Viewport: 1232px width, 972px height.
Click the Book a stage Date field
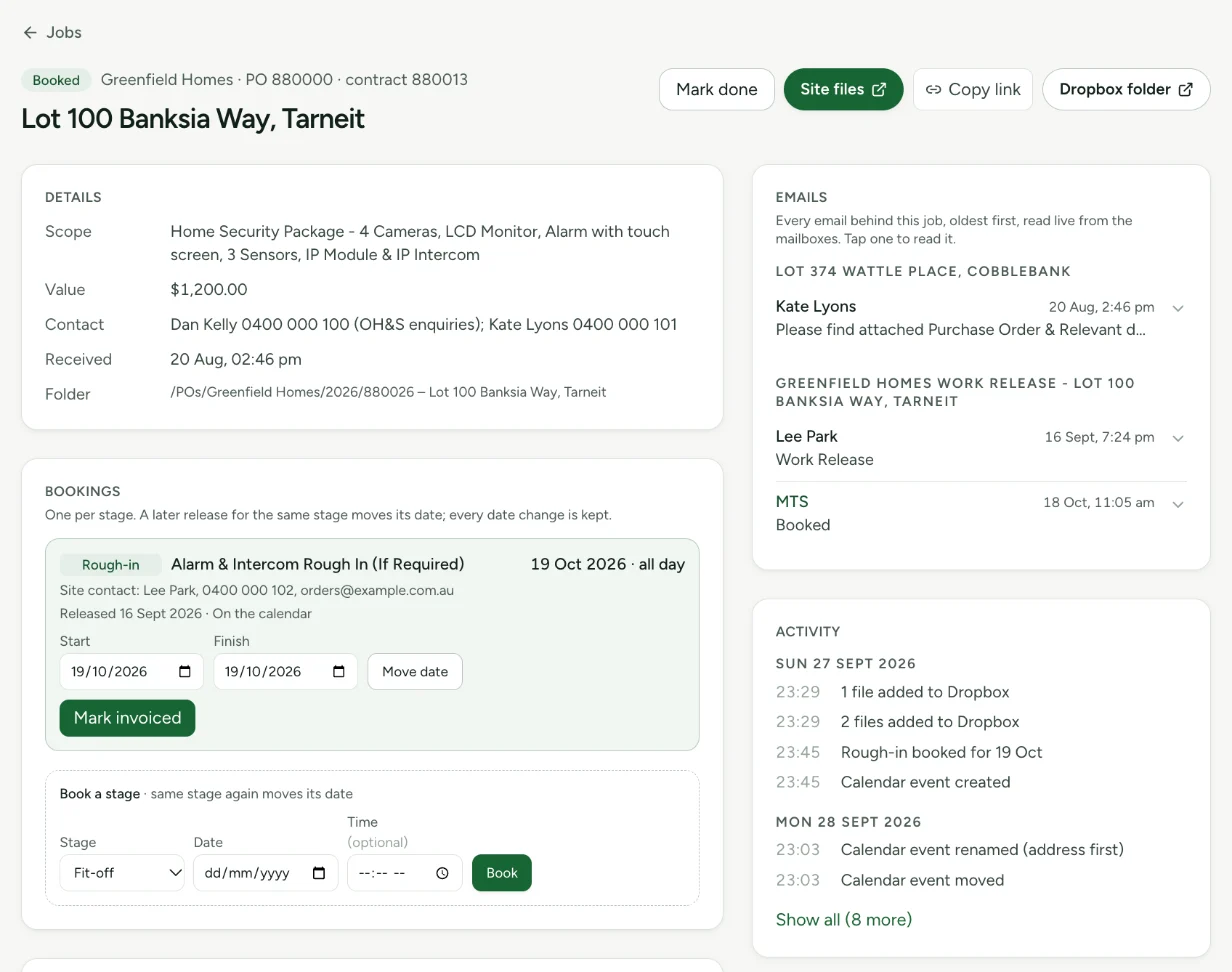point(265,873)
